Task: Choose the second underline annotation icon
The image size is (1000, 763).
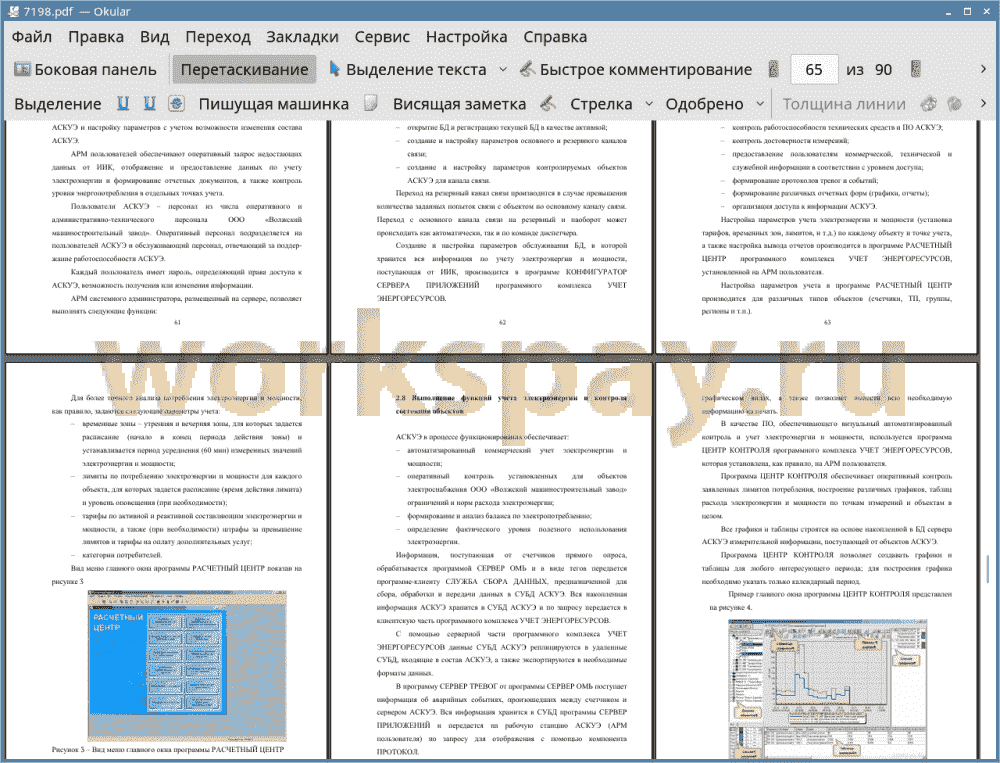Action: pos(149,103)
